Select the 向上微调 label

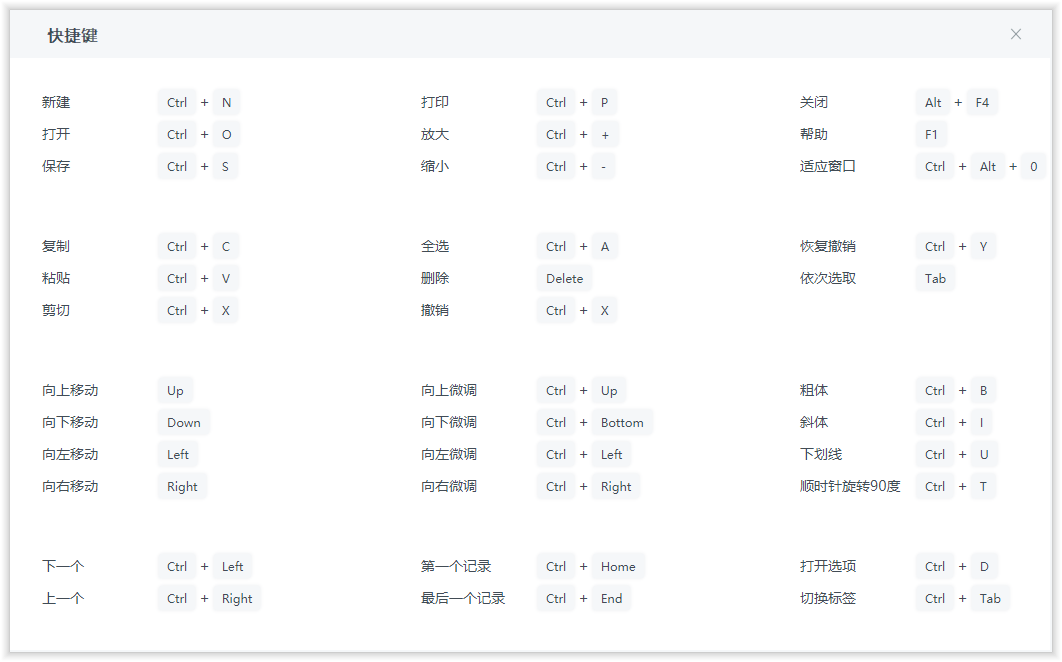point(449,390)
